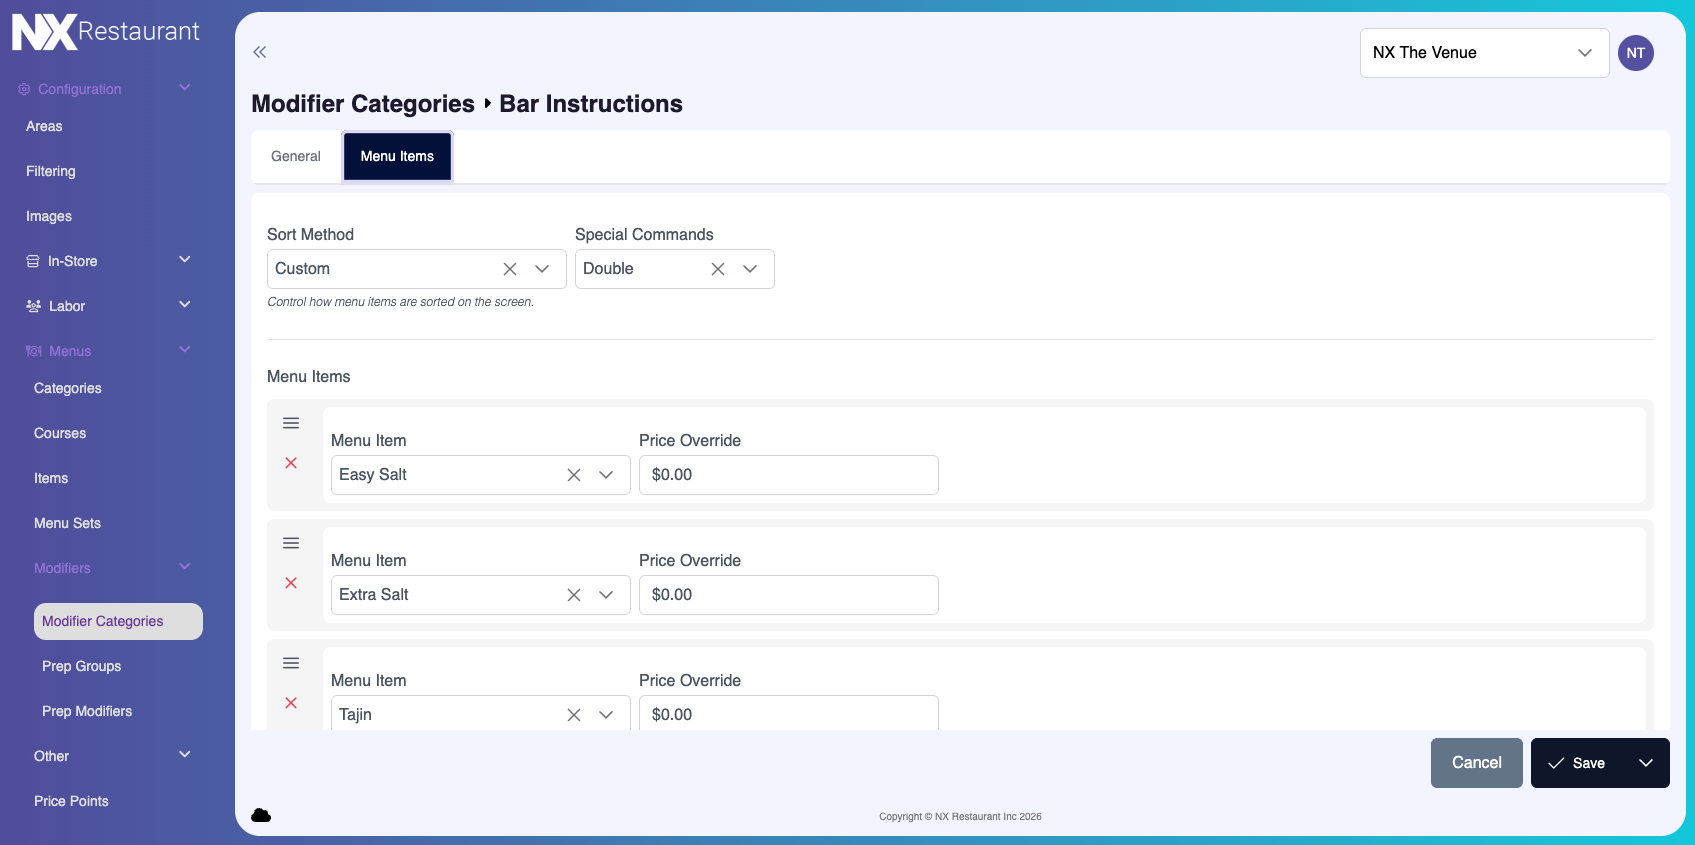Delete the Extra Salt row with red X
The height and width of the screenshot is (845, 1695).
click(291, 583)
